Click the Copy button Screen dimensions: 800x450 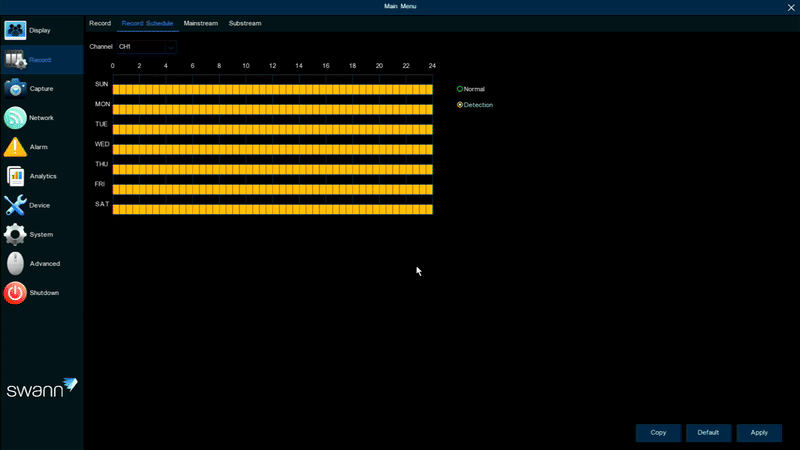click(658, 432)
